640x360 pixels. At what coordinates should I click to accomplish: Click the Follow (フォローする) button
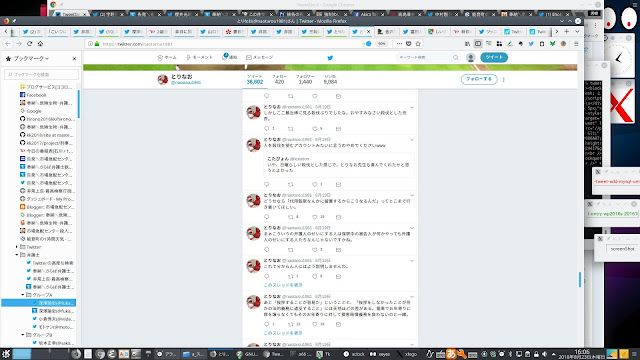[x=479, y=79]
